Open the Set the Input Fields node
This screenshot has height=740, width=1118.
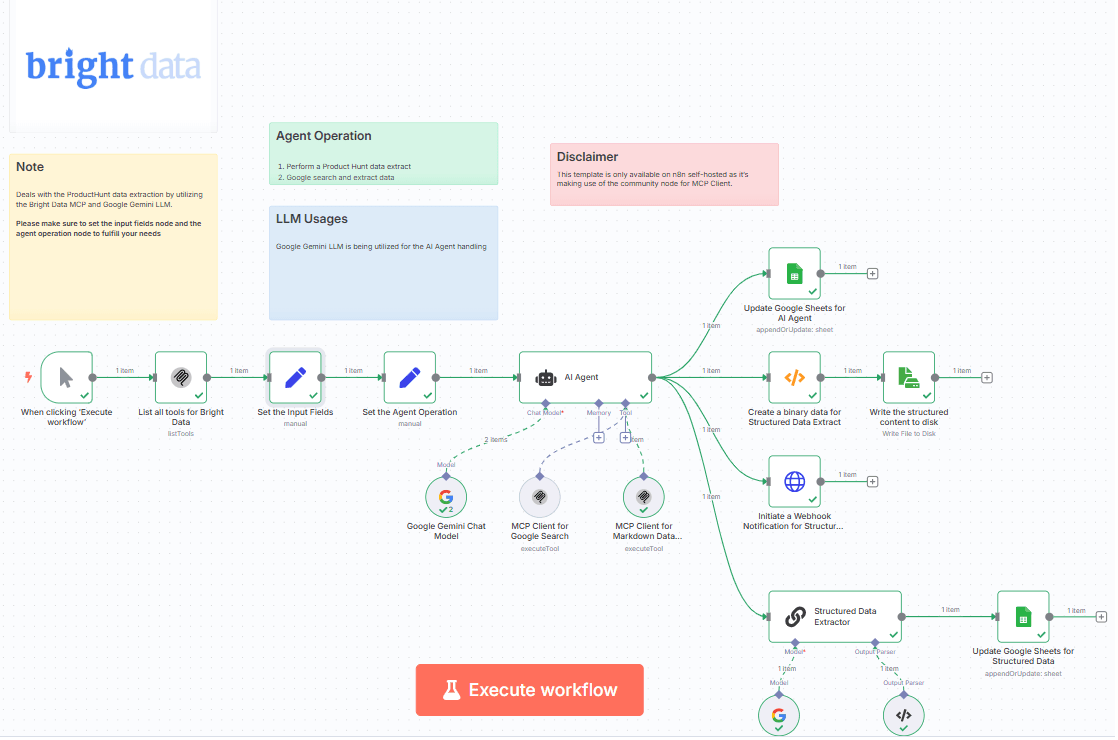coord(295,377)
